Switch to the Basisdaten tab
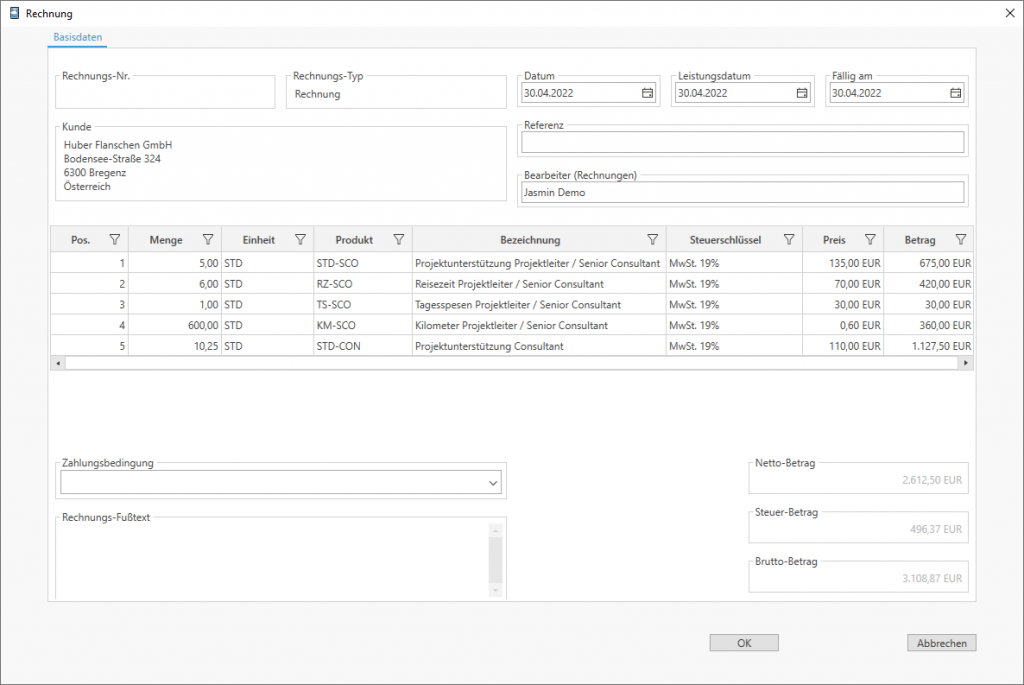Viewport: 1024px width, 685px height. click(78, 37)
